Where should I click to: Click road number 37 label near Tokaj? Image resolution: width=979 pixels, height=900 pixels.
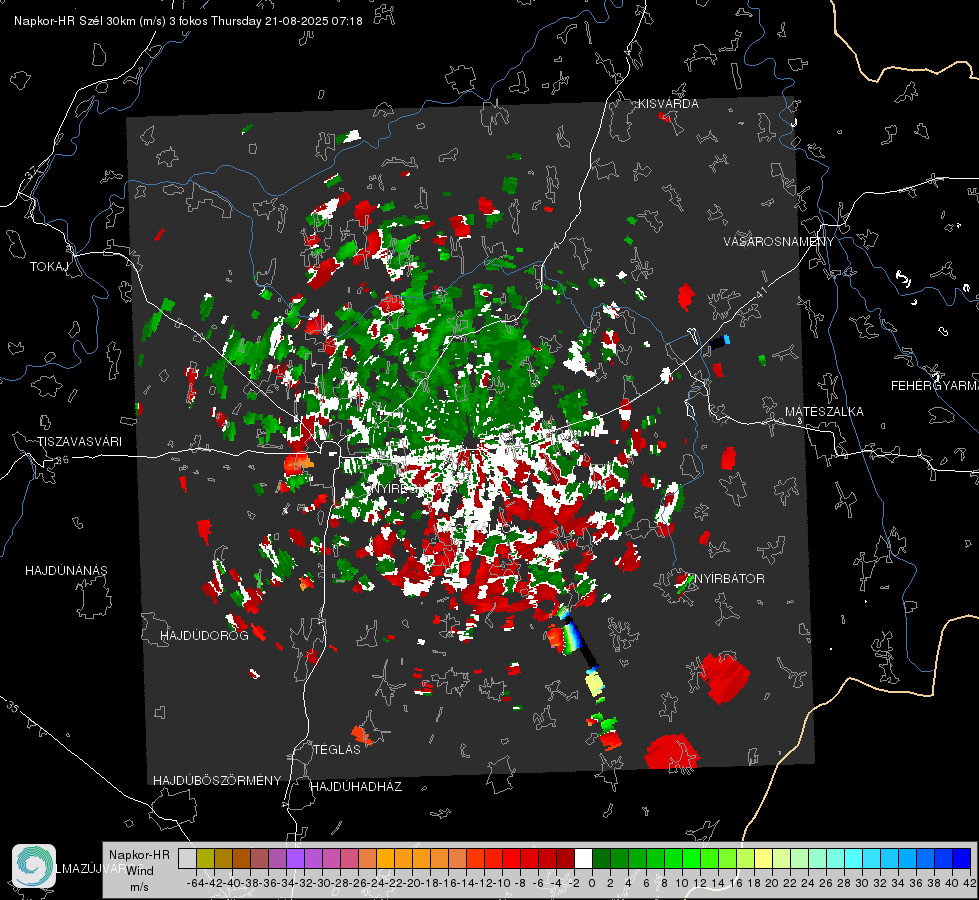pyautogui.click(x=31, y=172)
